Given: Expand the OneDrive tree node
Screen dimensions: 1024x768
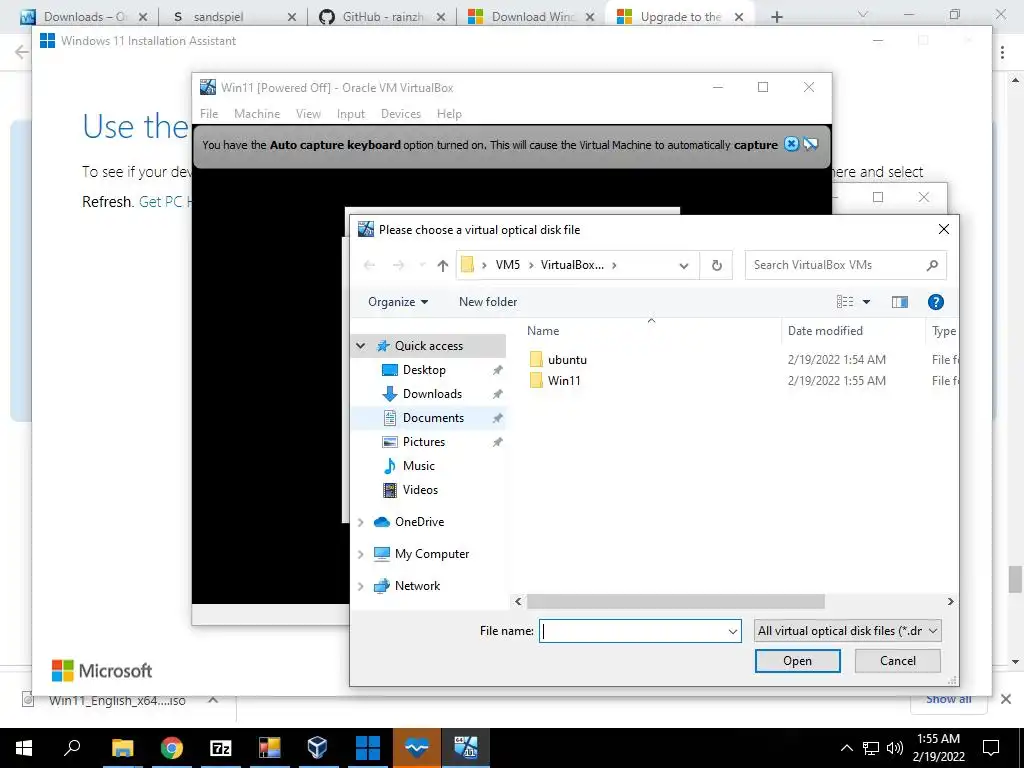Looking at the screenshot, I should (360, 522).
